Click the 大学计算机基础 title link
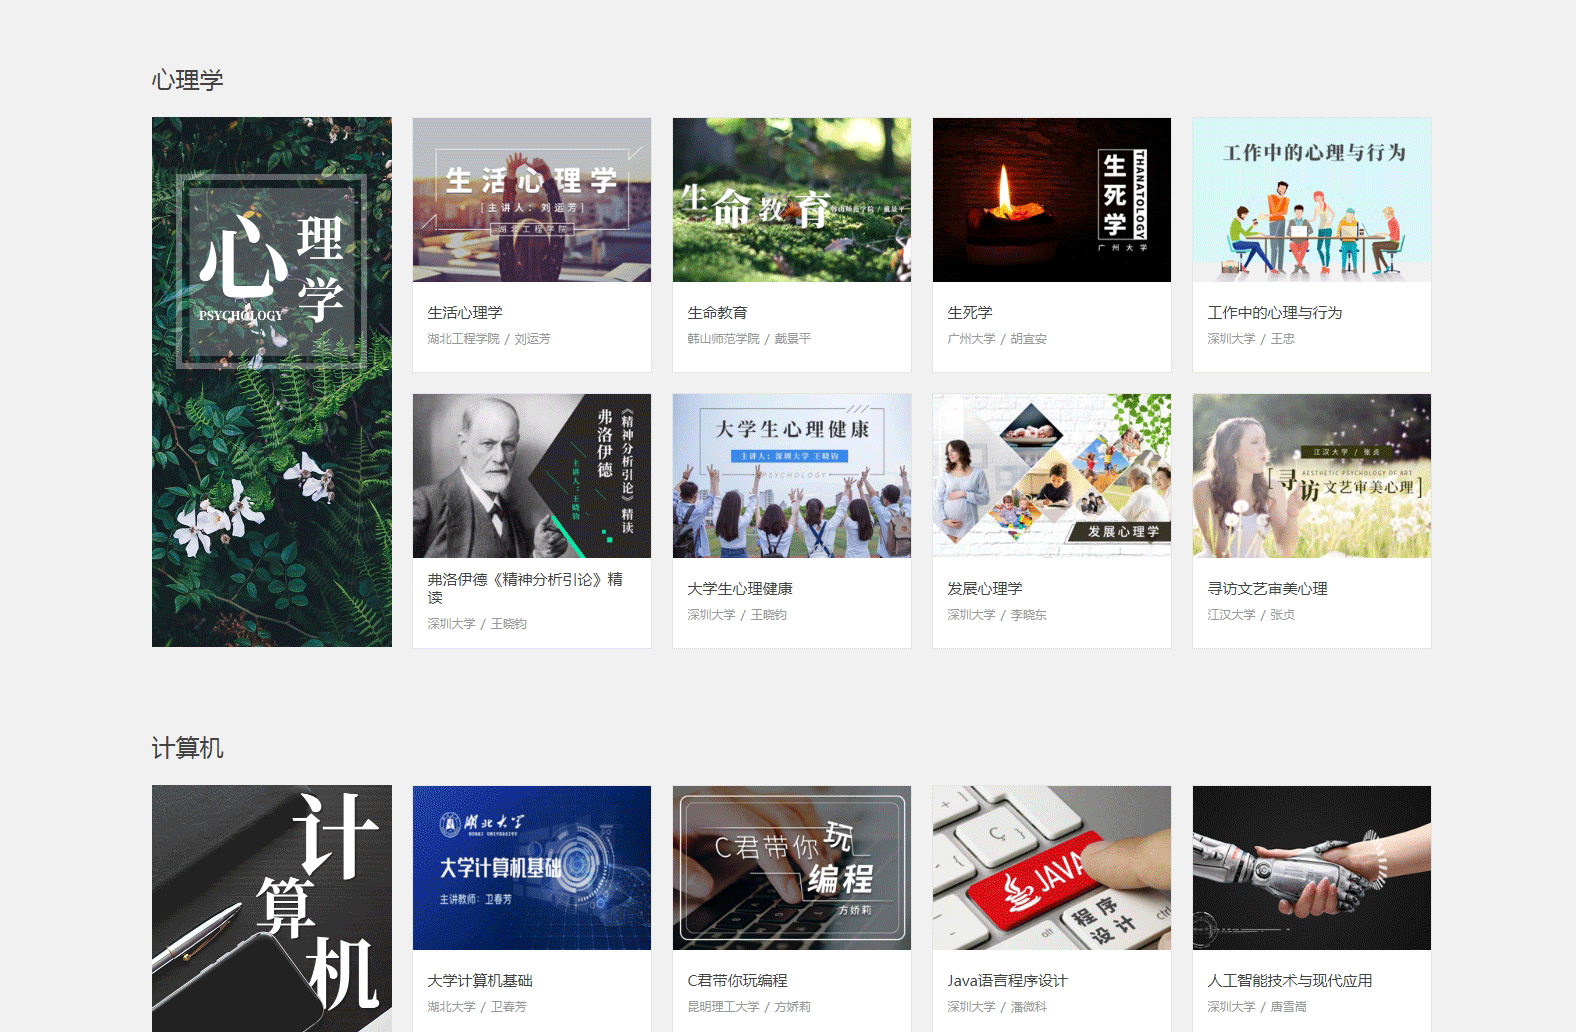This screenshot has height=1032, width=1576. pos(480,981)
